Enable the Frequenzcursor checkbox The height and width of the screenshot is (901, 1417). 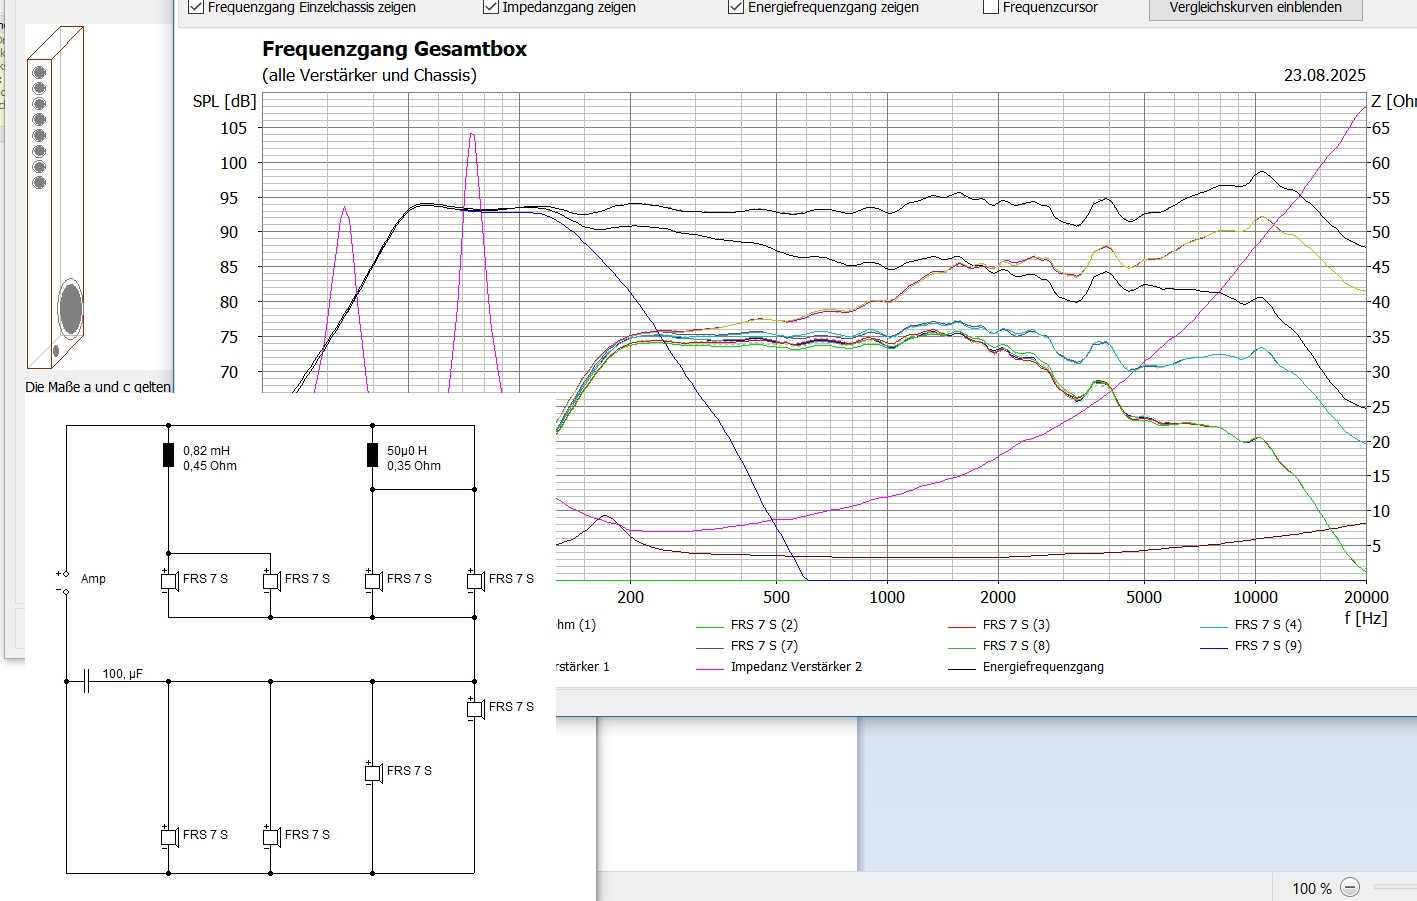click(x=991, y=7)
